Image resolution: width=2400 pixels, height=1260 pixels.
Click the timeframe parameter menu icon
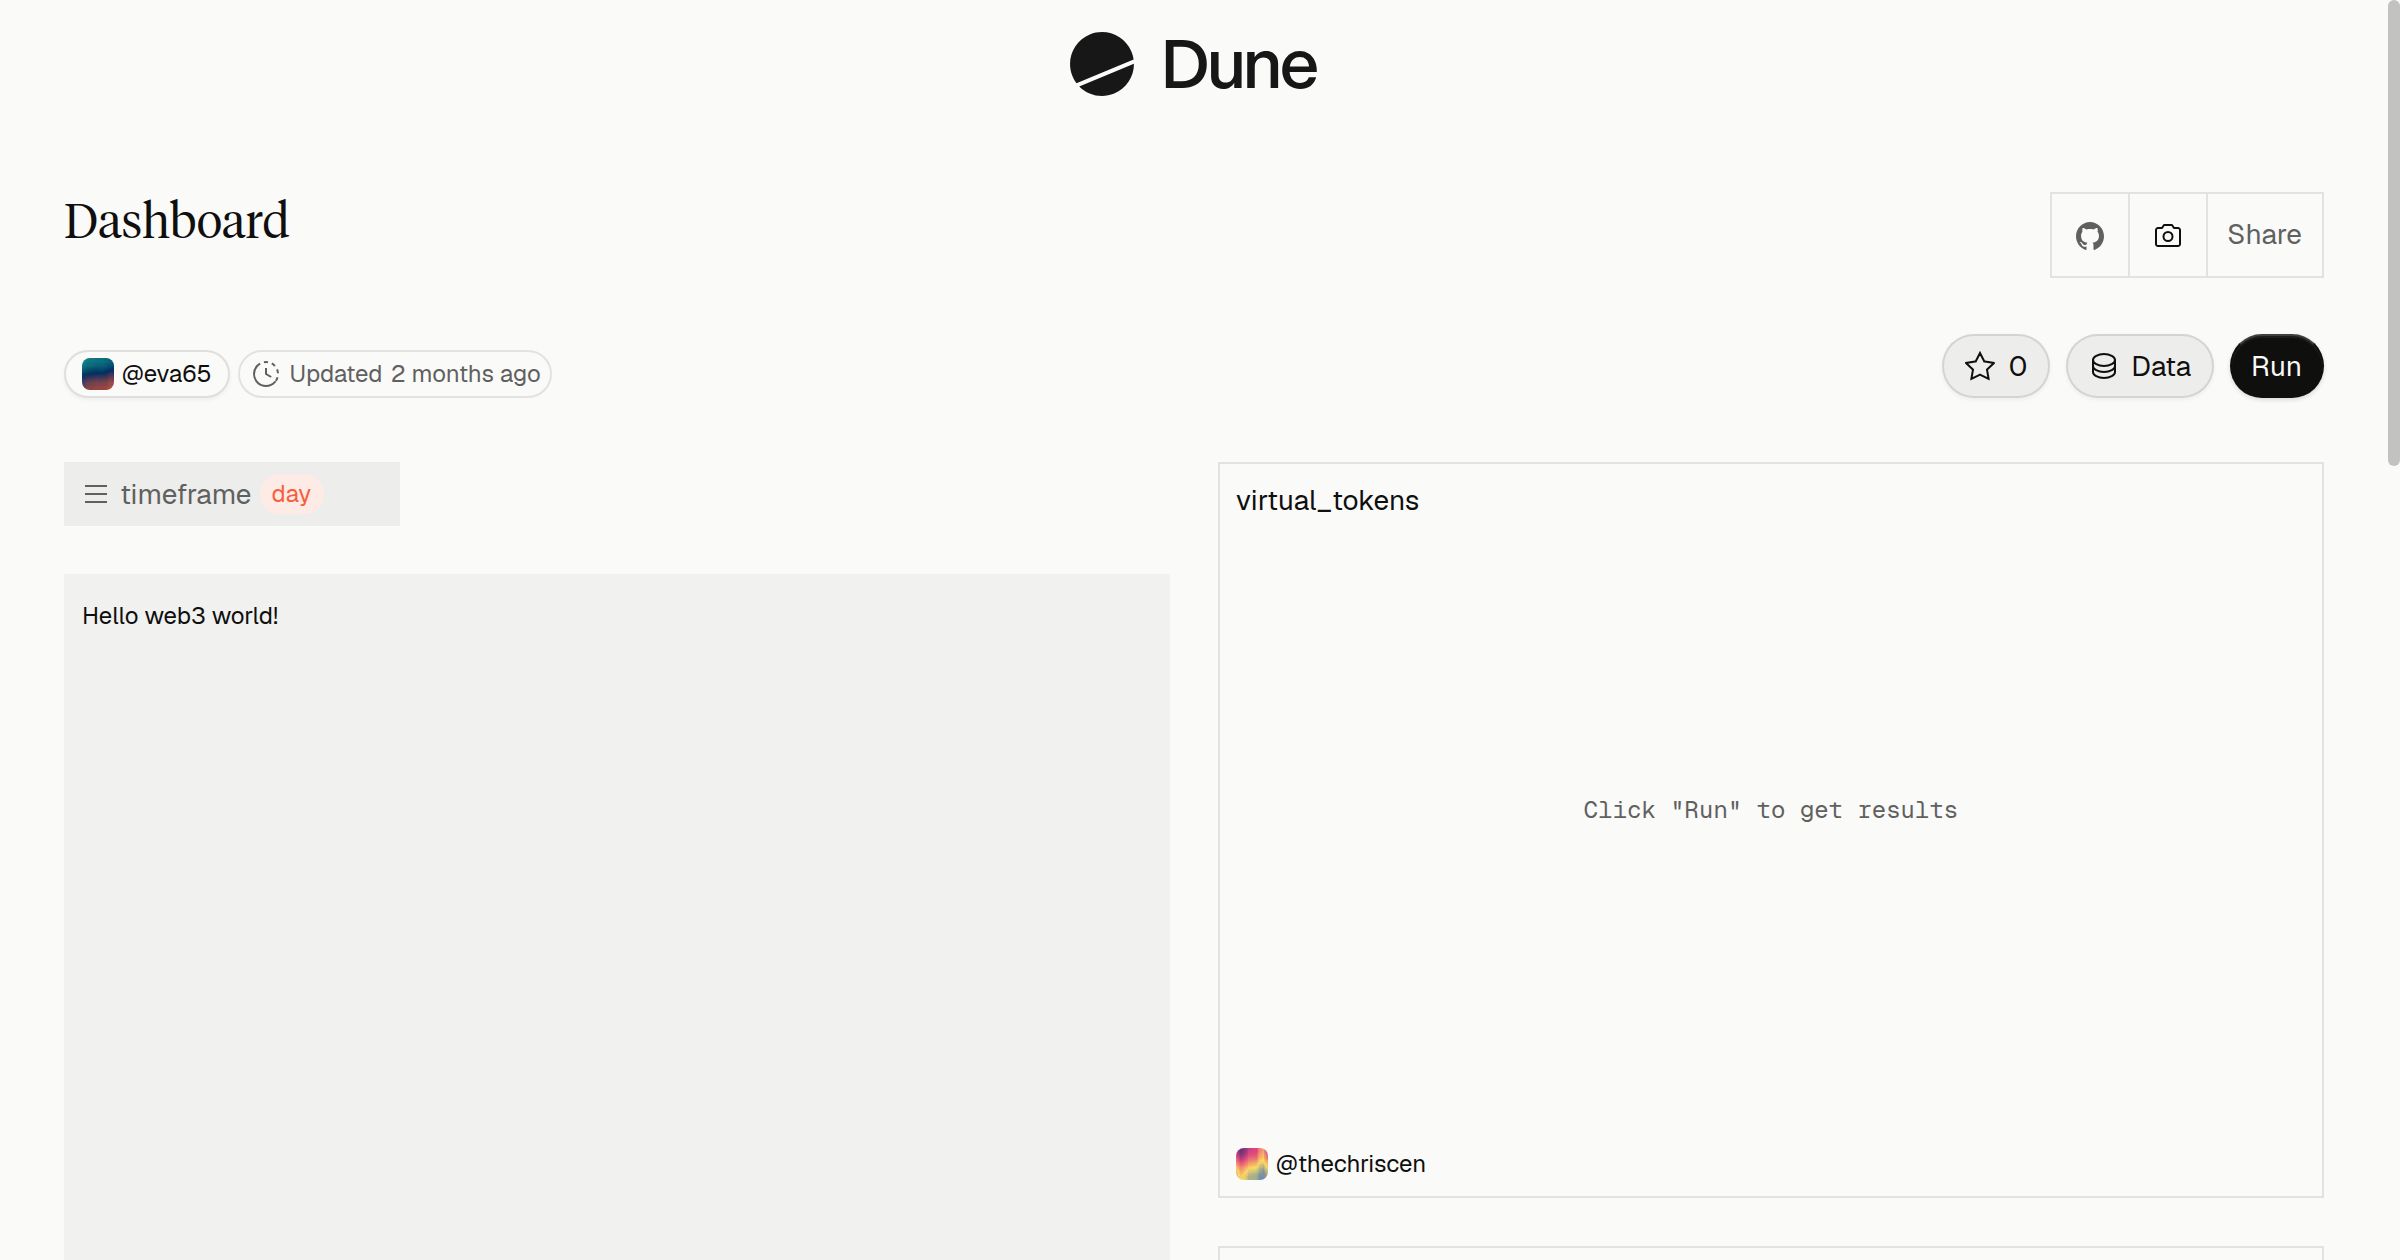pos(96,494)
